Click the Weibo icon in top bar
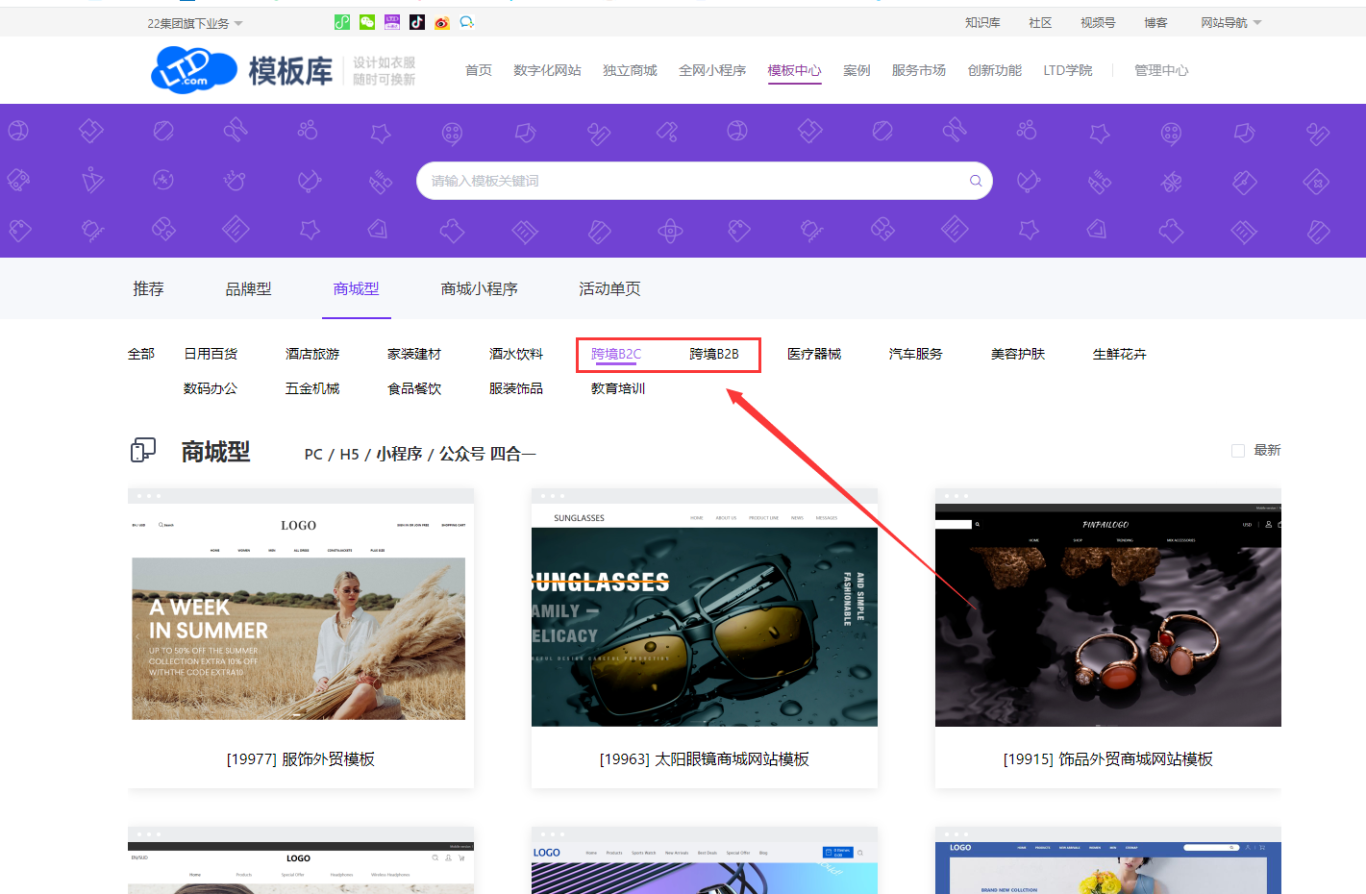This screenshot has height=894, width=1366. tap(442, 22)
